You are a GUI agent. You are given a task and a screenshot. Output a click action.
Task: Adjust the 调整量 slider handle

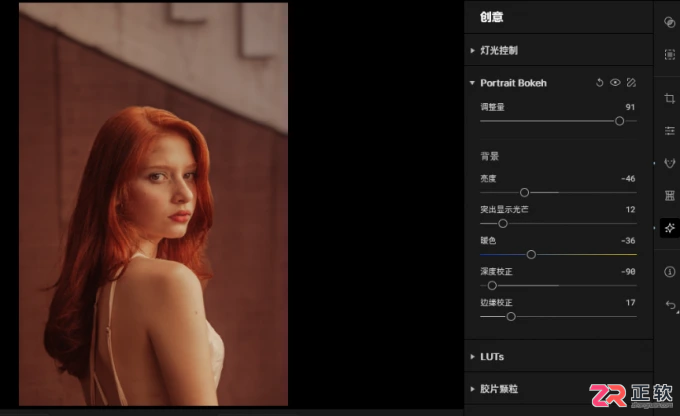(619, 121)
